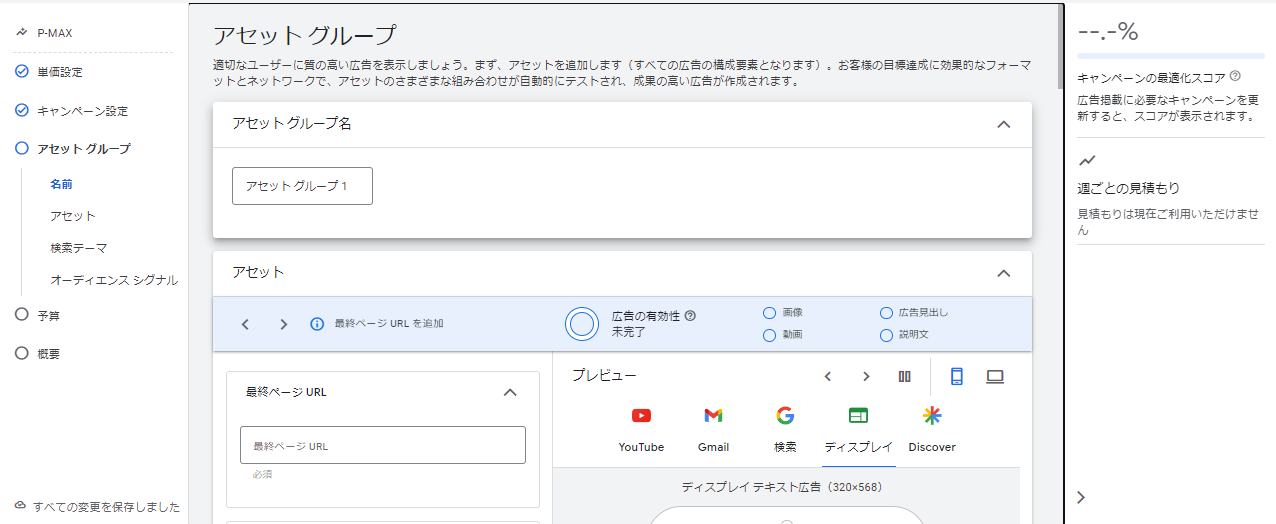Screen dimensions: 1276x524
Task: Select the YouTube preview tab label
Action: (x=641, y=447)
